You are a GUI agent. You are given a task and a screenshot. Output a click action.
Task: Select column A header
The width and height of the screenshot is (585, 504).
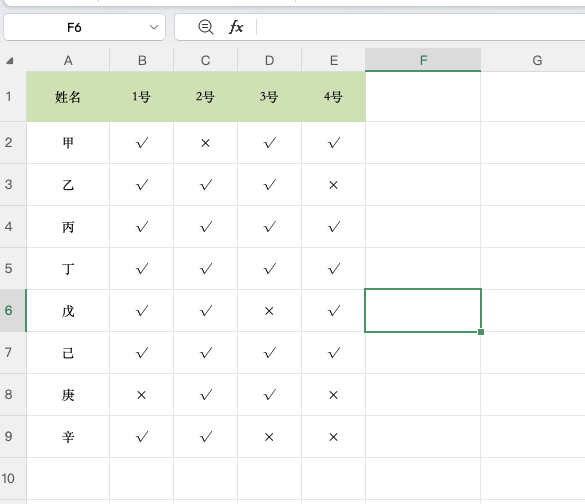[x=68, y=60]
